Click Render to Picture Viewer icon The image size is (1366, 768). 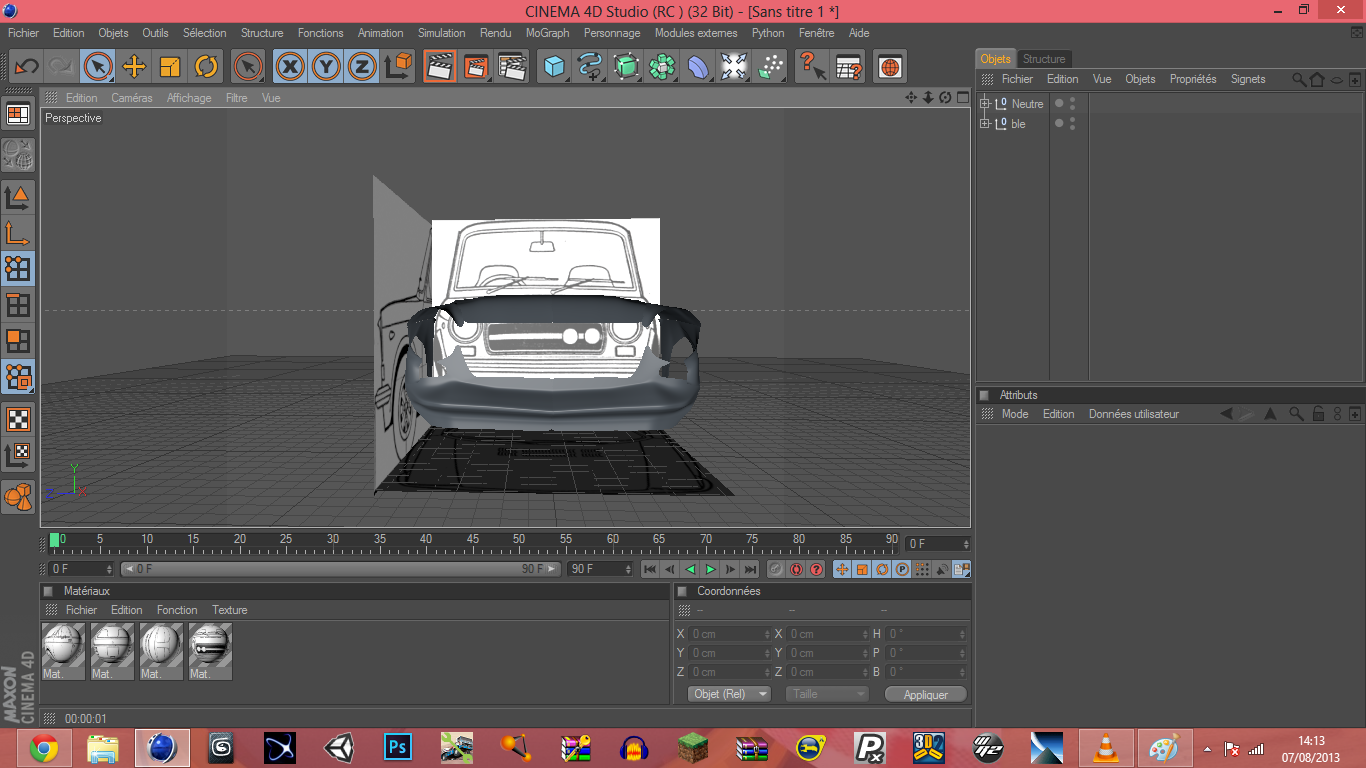(x=476, y=67)
